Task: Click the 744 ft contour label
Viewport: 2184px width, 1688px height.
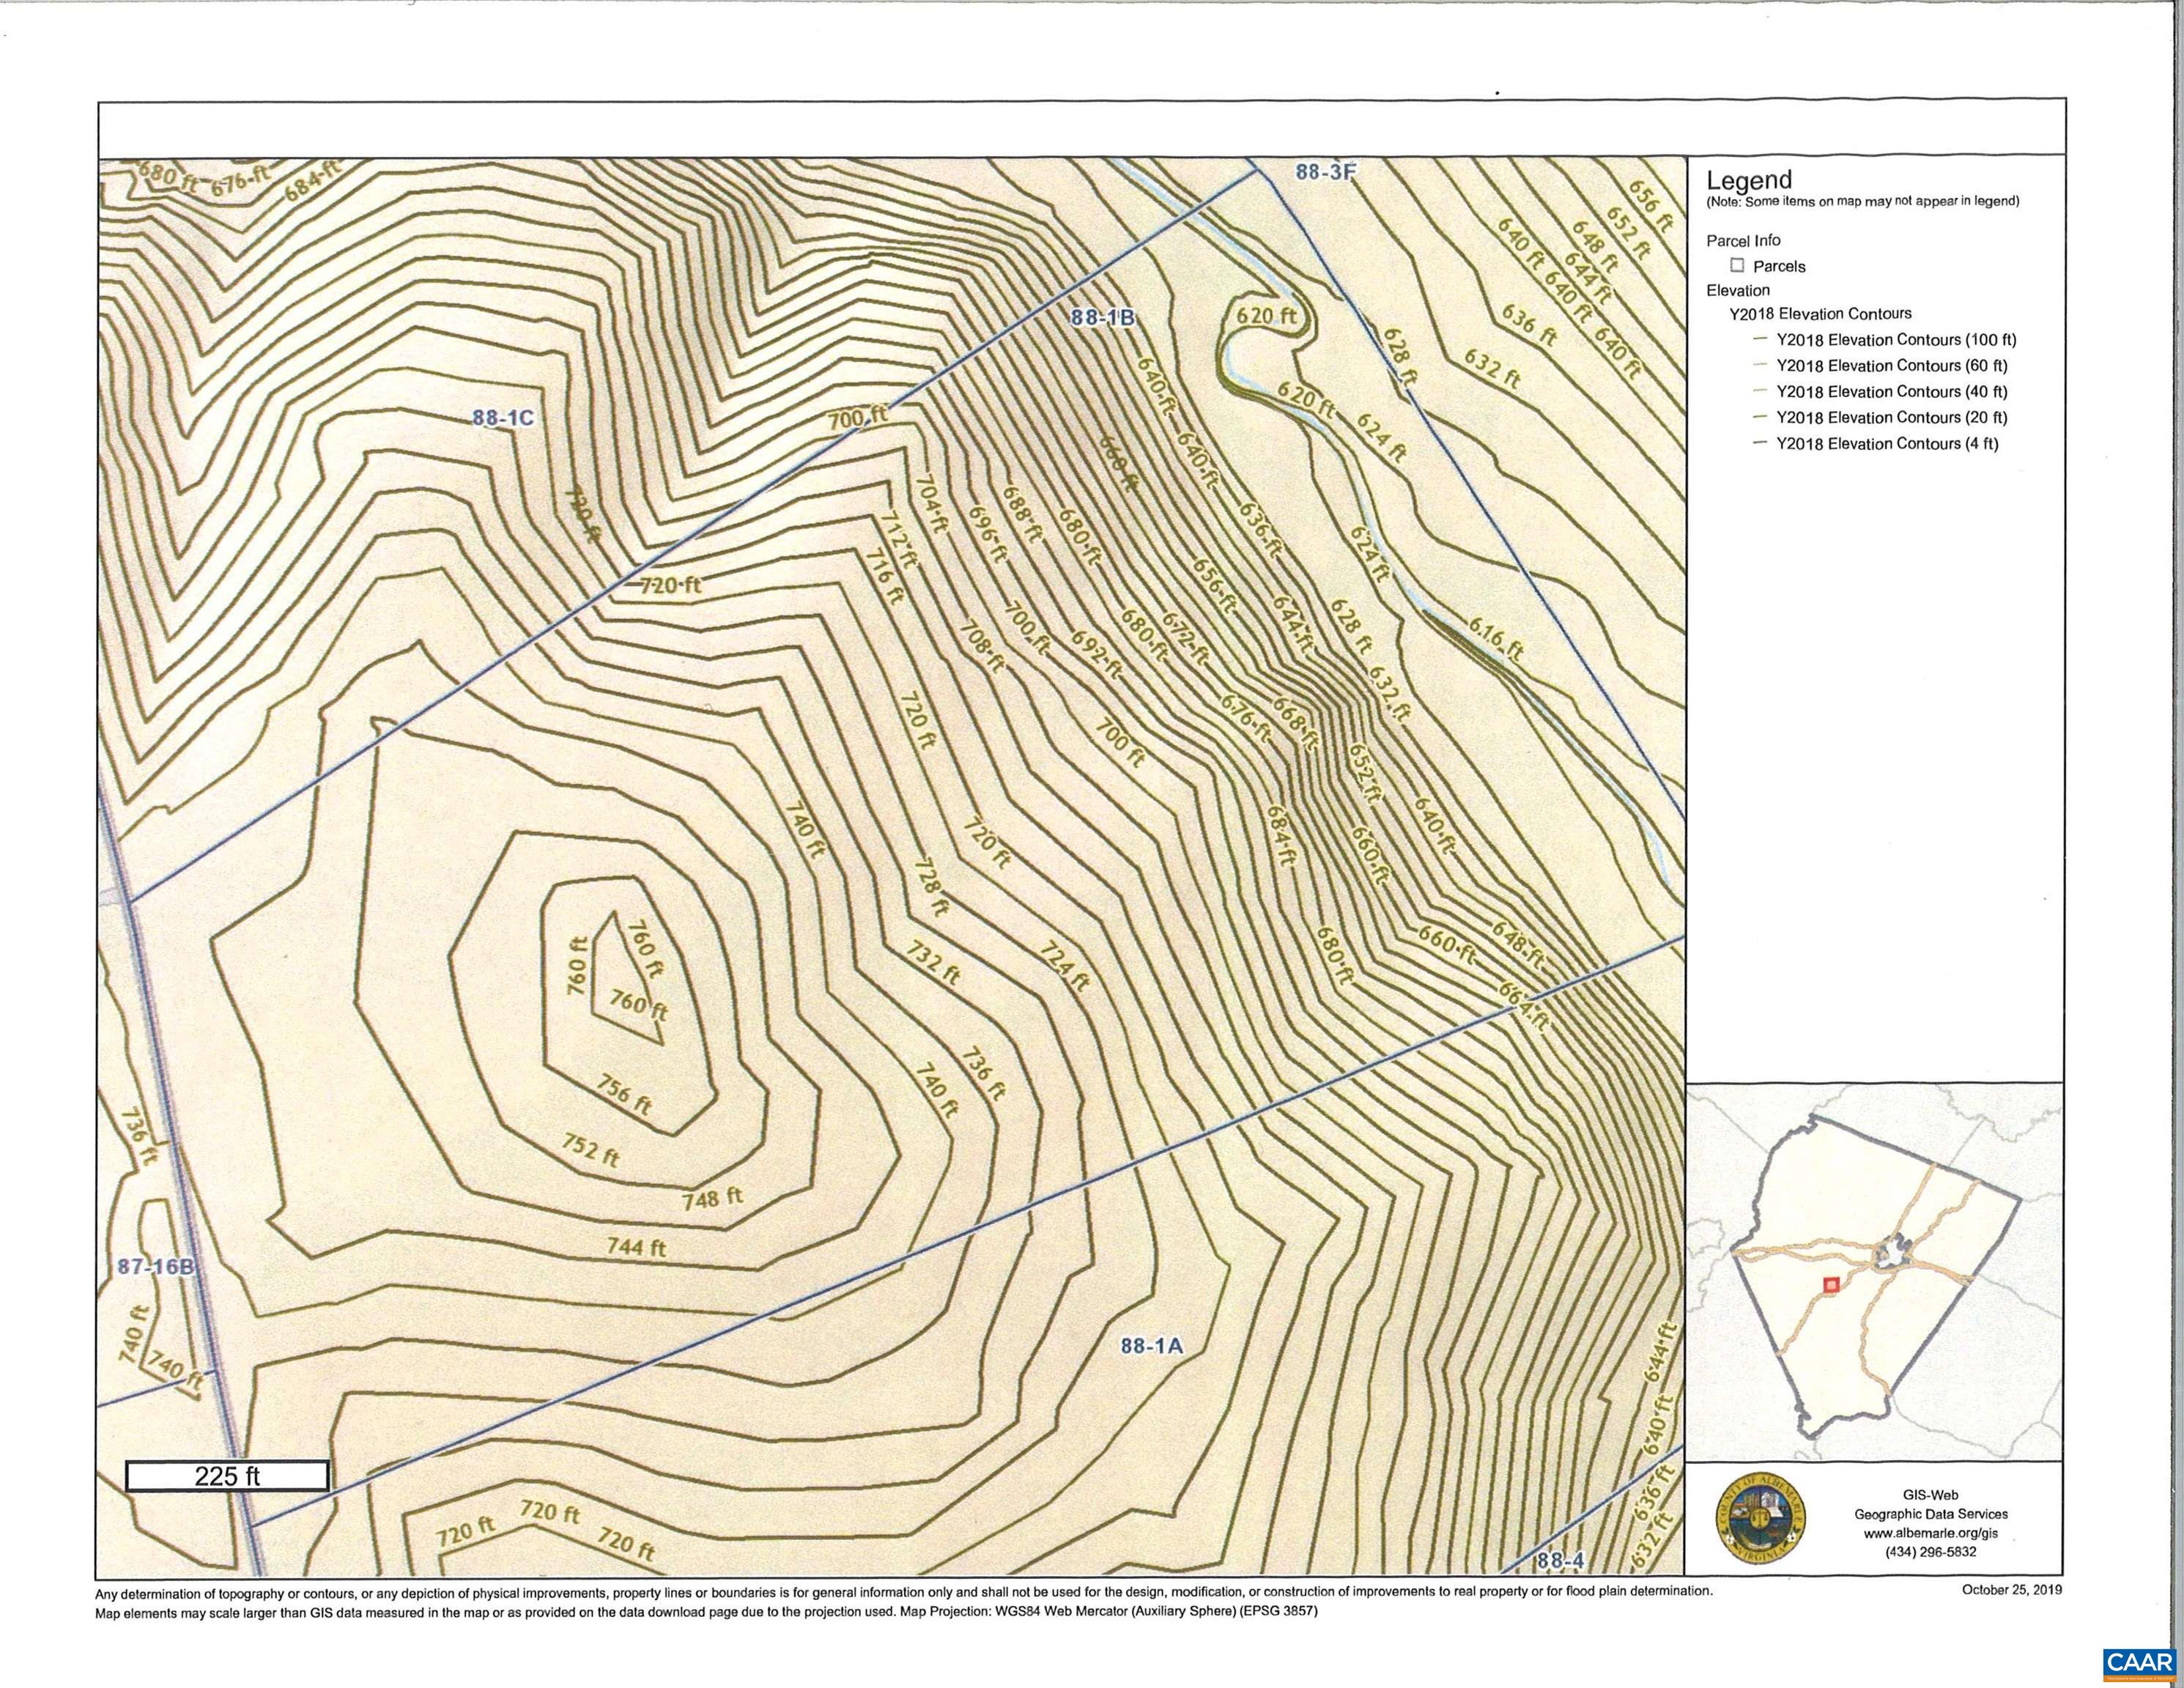Action: pyautogui.click(x=636, y=1247)
